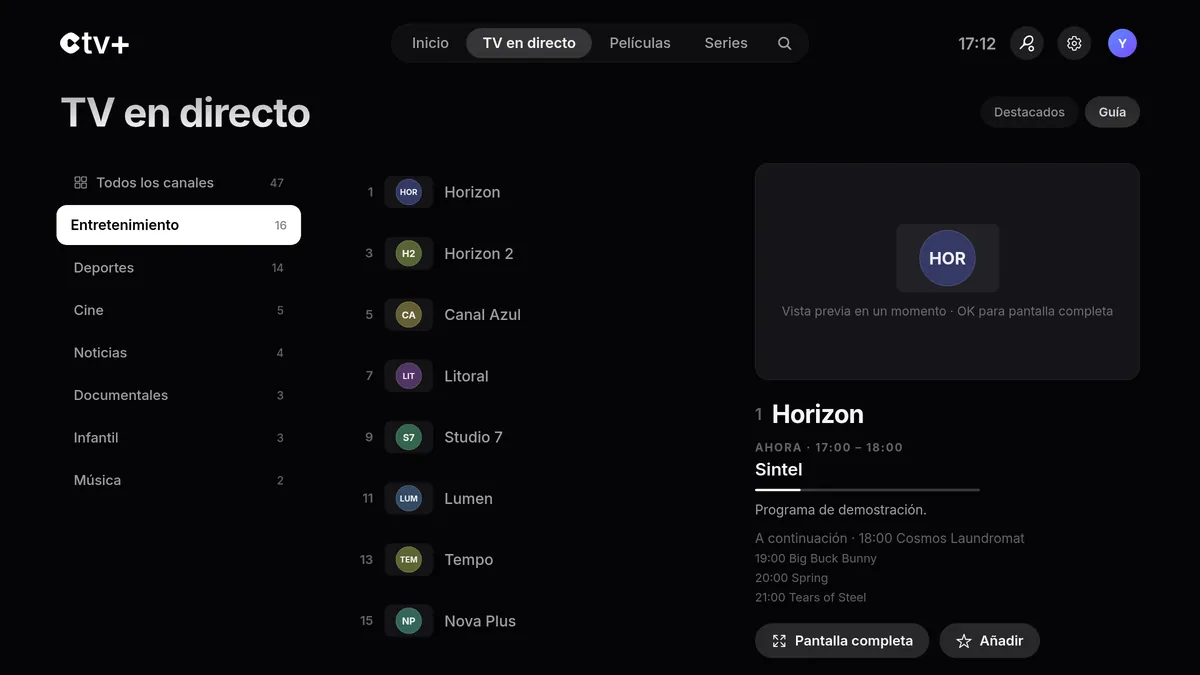
Task: Click the 19:00 Big Buck Bunny listing
Action: (816, 558)
